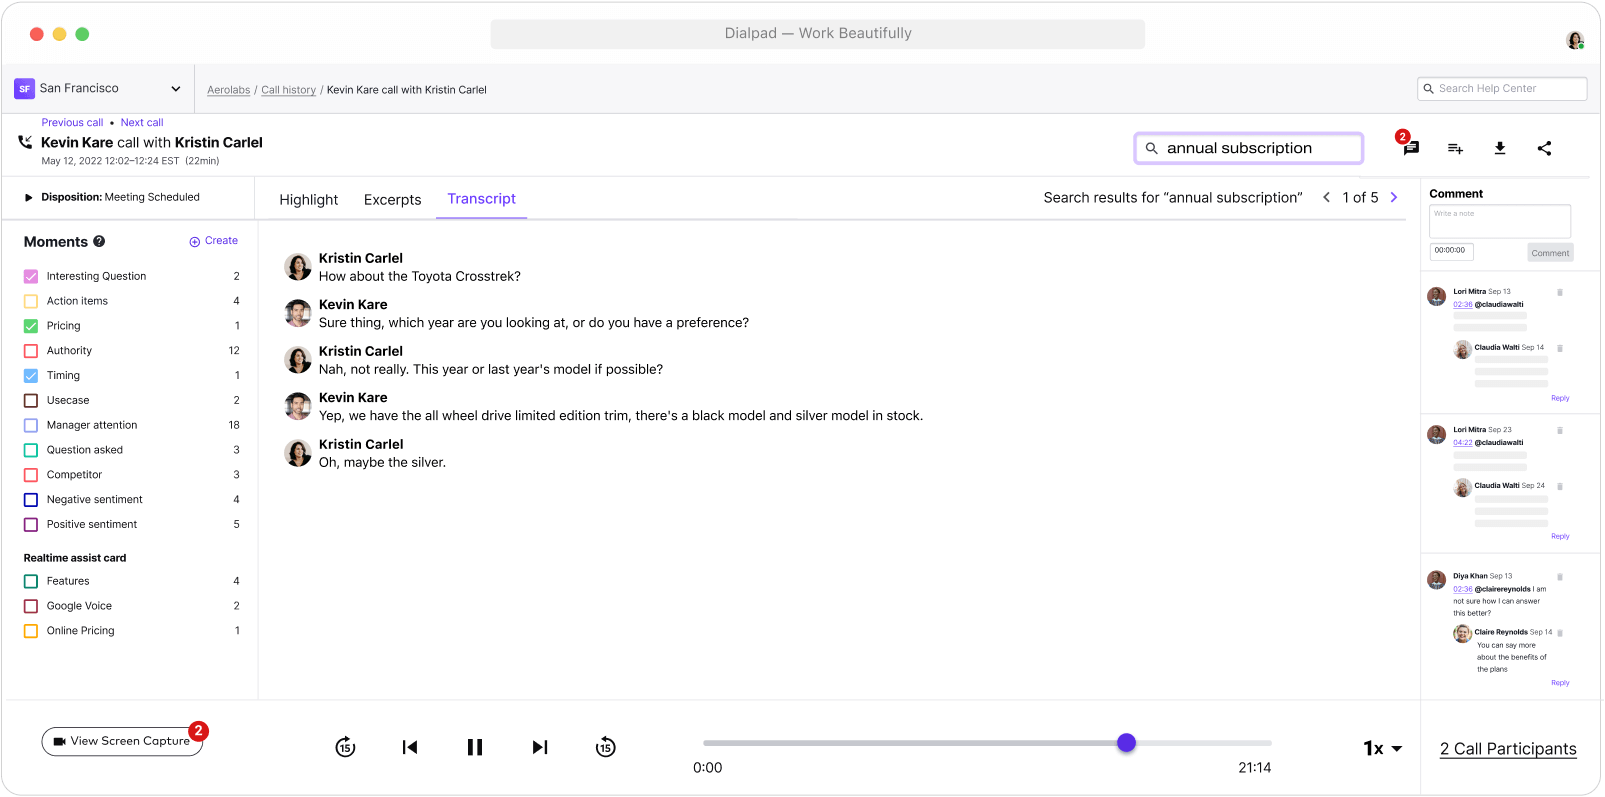
Task: Click Kristin Carlel's avatar on Toyota Crosstrek line
Action: click(298, 267)
